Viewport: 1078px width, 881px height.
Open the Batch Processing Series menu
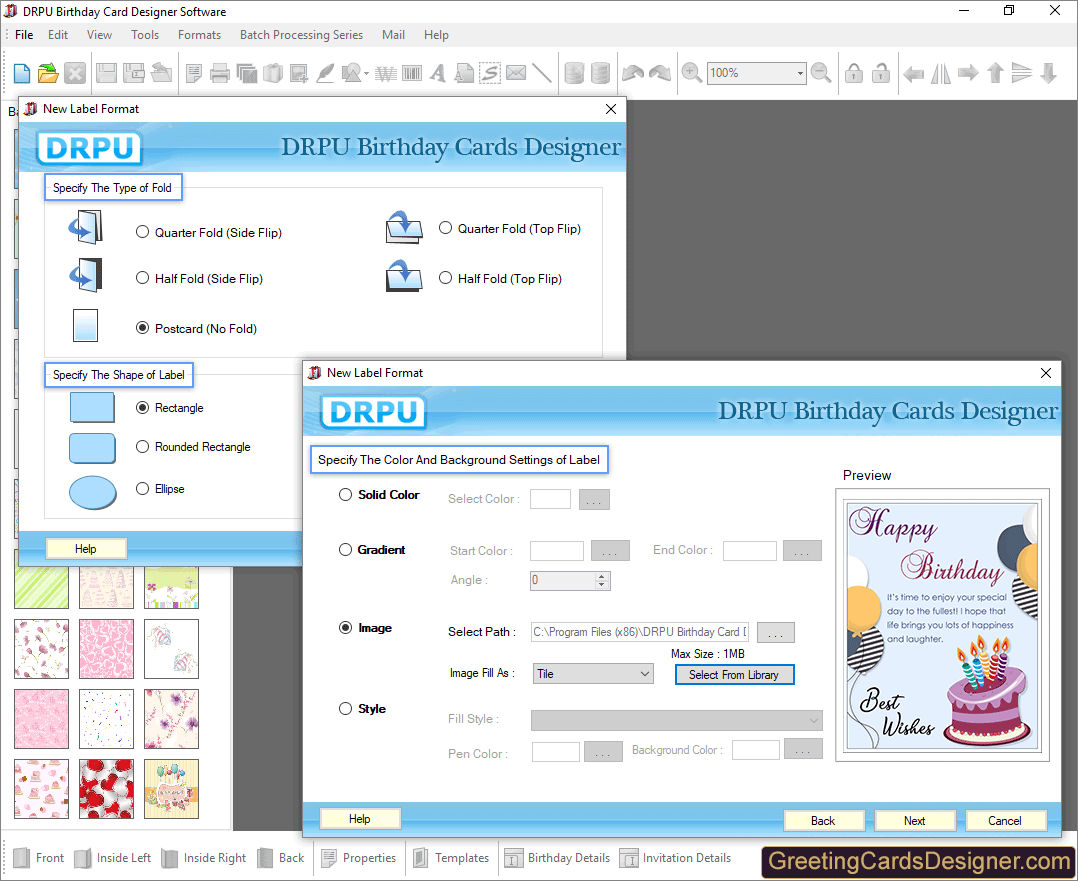click(301, 34)
